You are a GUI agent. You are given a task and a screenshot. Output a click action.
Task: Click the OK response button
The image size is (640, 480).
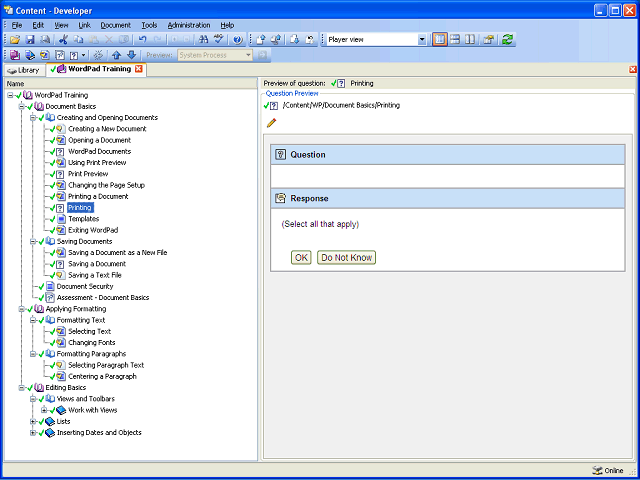(x=301, y=258)
